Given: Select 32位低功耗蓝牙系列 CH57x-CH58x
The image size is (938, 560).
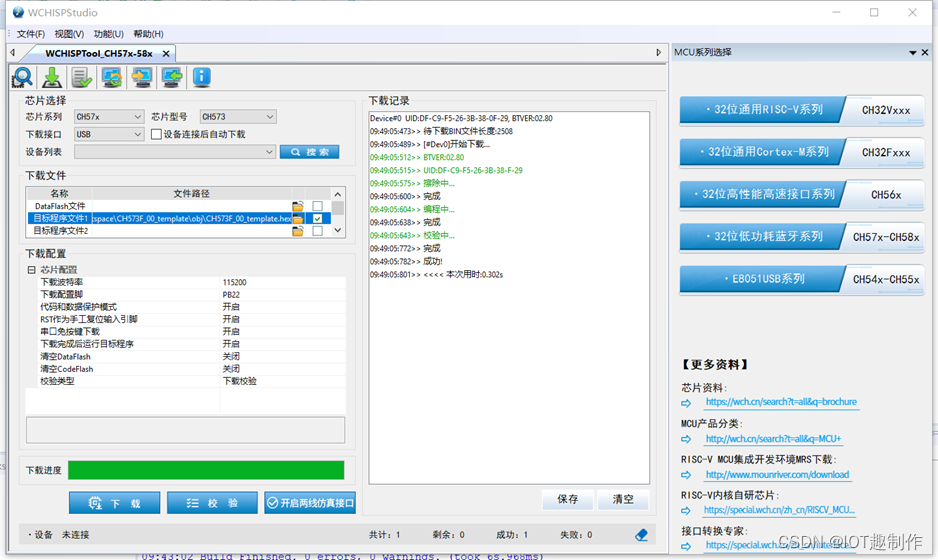Looking at the screenshot, I should point(802,237).
